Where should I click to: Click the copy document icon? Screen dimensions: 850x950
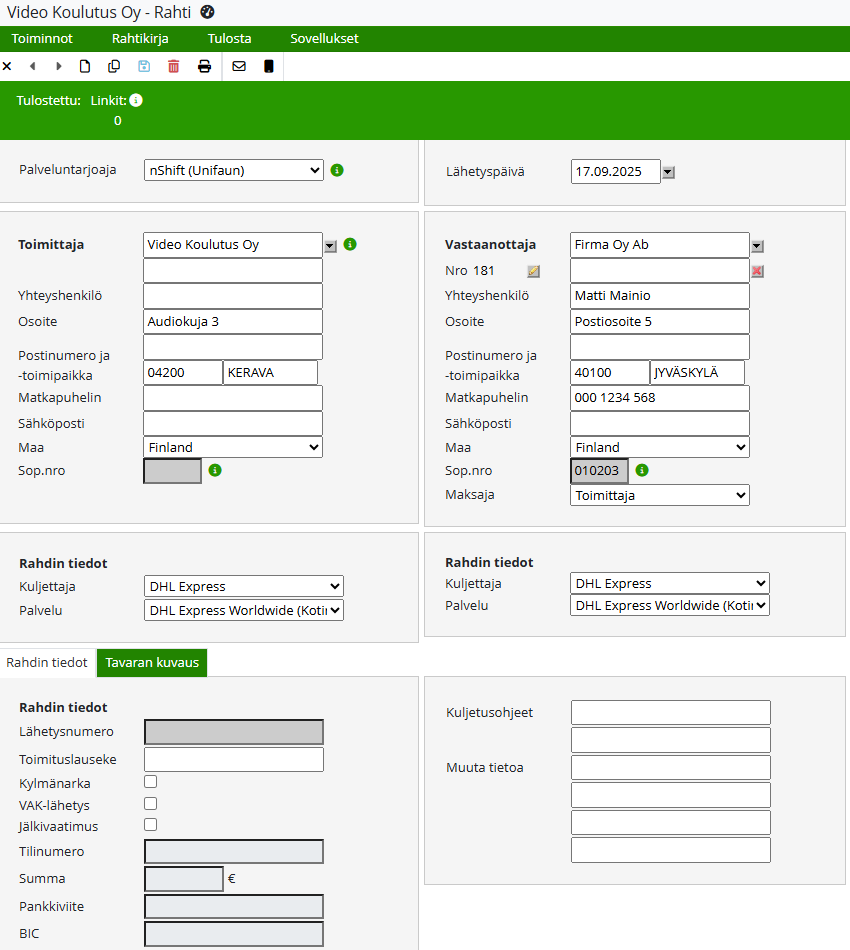click(x=114, y=66)
